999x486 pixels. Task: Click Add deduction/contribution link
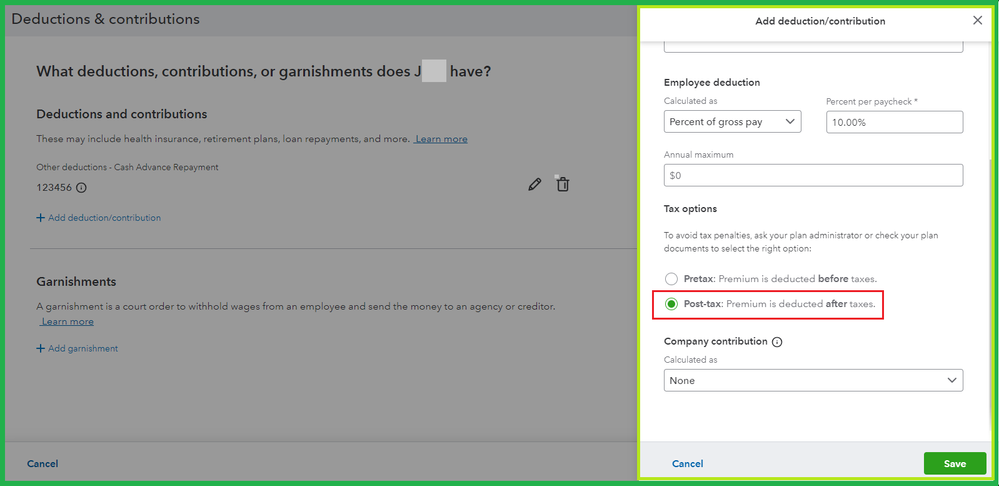[x=99, y=218]
